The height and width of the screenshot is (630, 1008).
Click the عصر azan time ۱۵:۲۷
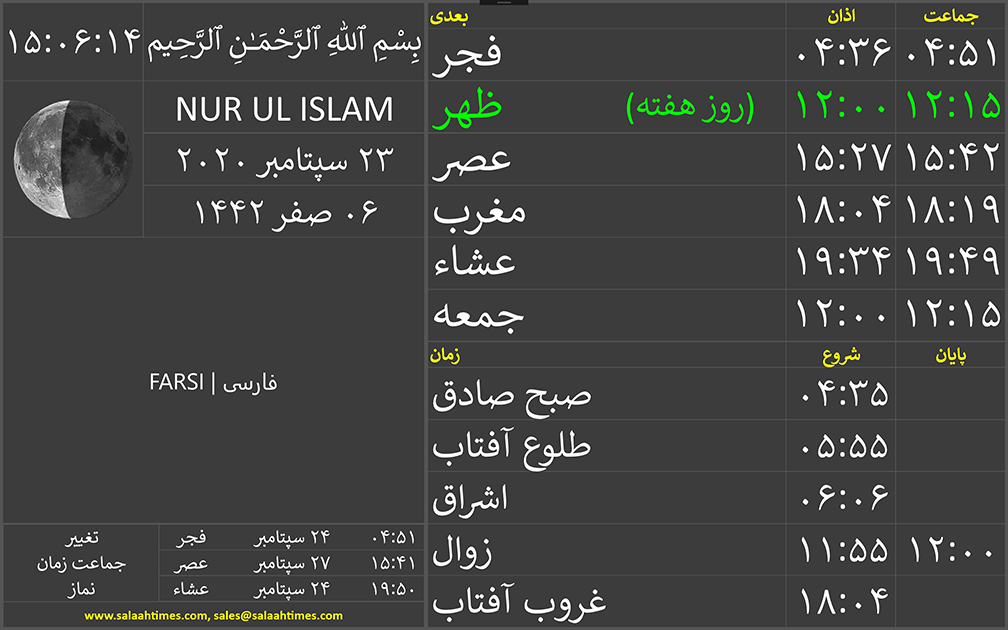[842, 160]
